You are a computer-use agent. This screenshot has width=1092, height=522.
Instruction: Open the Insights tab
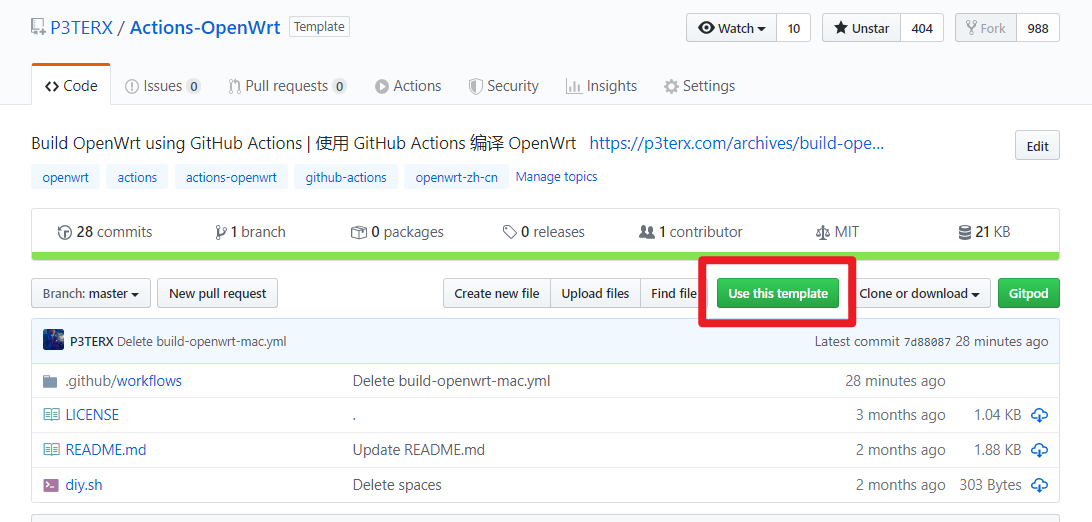(602, 86)
